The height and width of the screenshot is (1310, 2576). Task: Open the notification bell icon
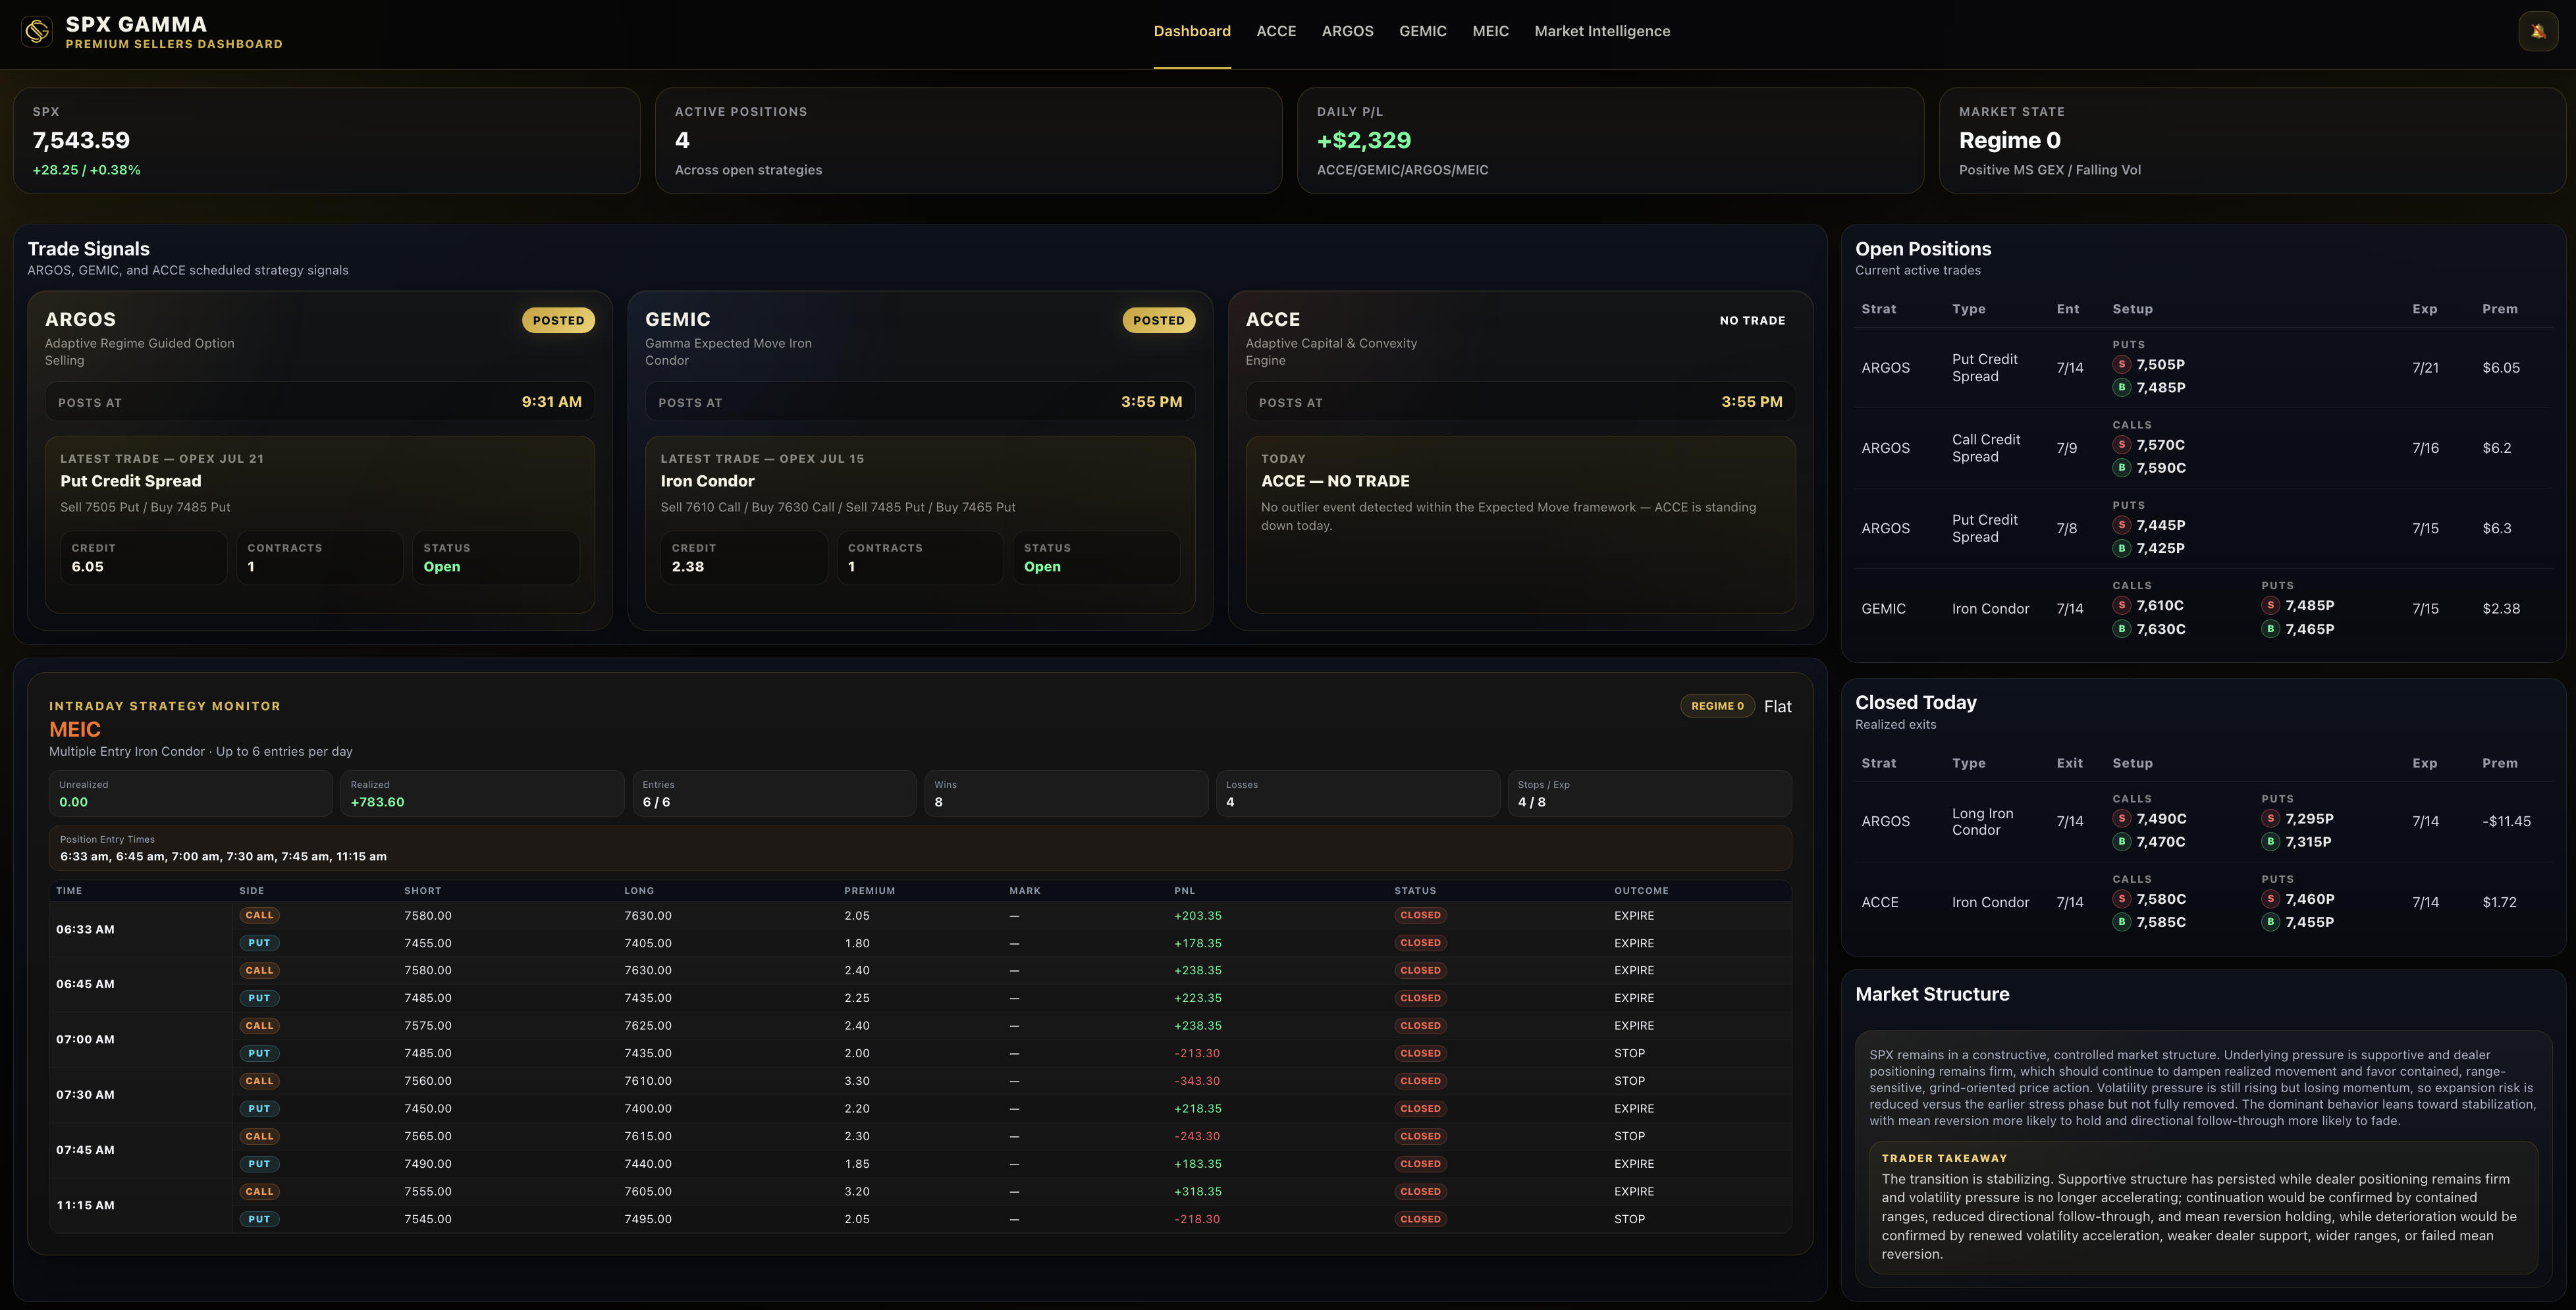click(2538, 31)
